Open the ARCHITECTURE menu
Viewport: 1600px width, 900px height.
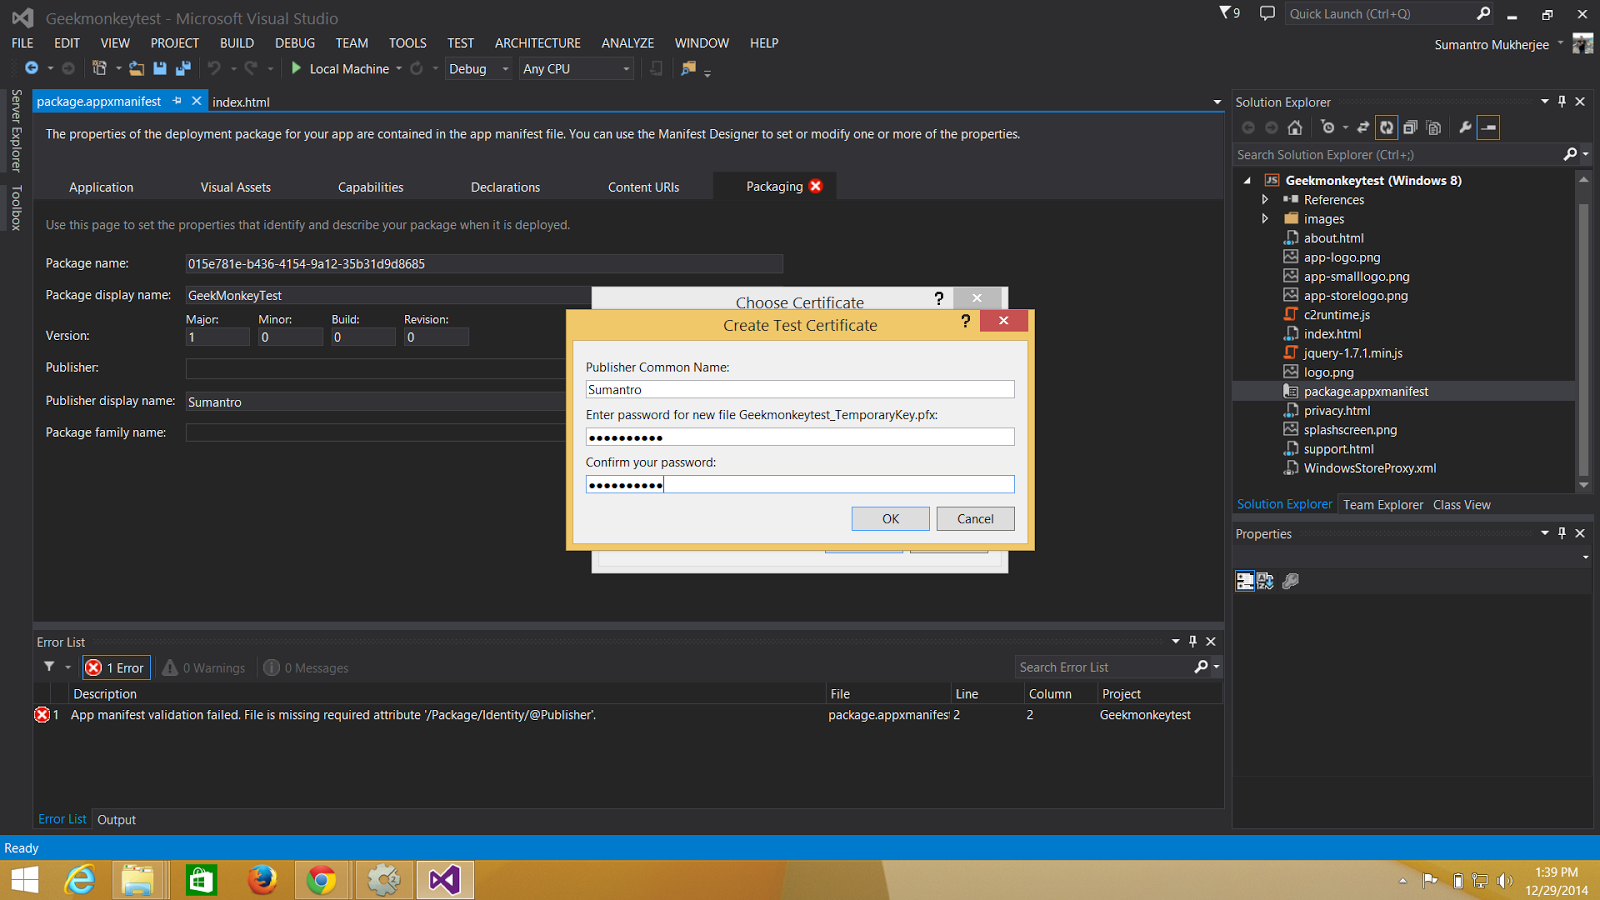coord(538,43)
